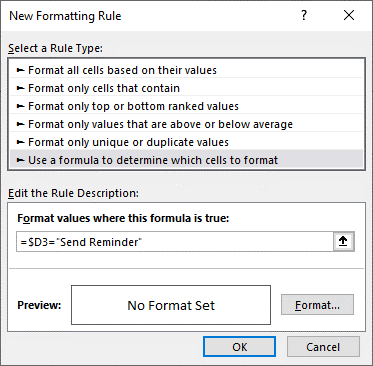Pick 'Format only unique or duplicate values'
Image resolution: width=373 pixels, height=366 pixels.
tap(186, 142)
